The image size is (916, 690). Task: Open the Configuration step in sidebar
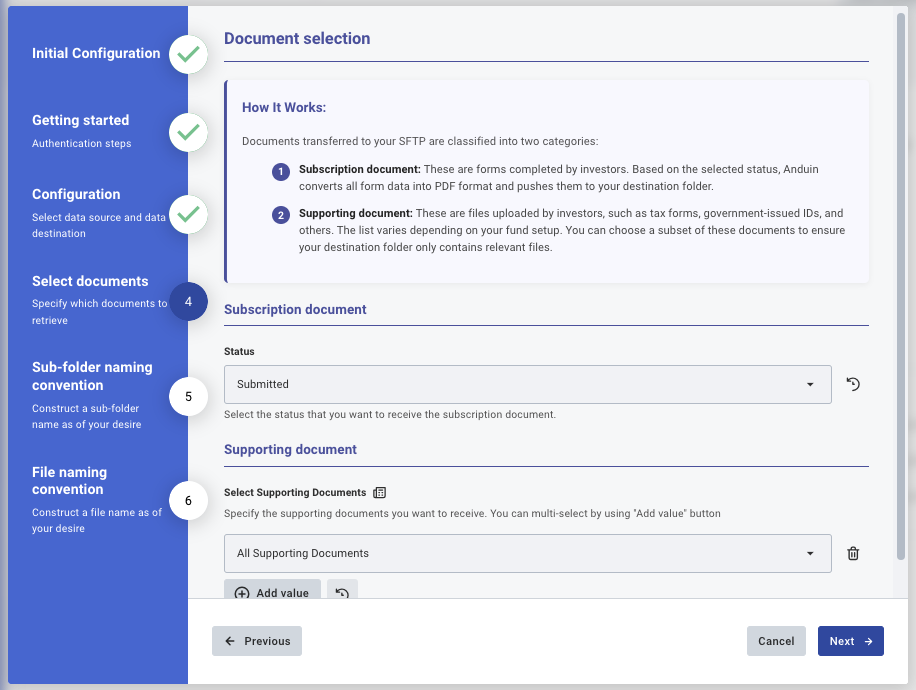(x=76, y=195)
